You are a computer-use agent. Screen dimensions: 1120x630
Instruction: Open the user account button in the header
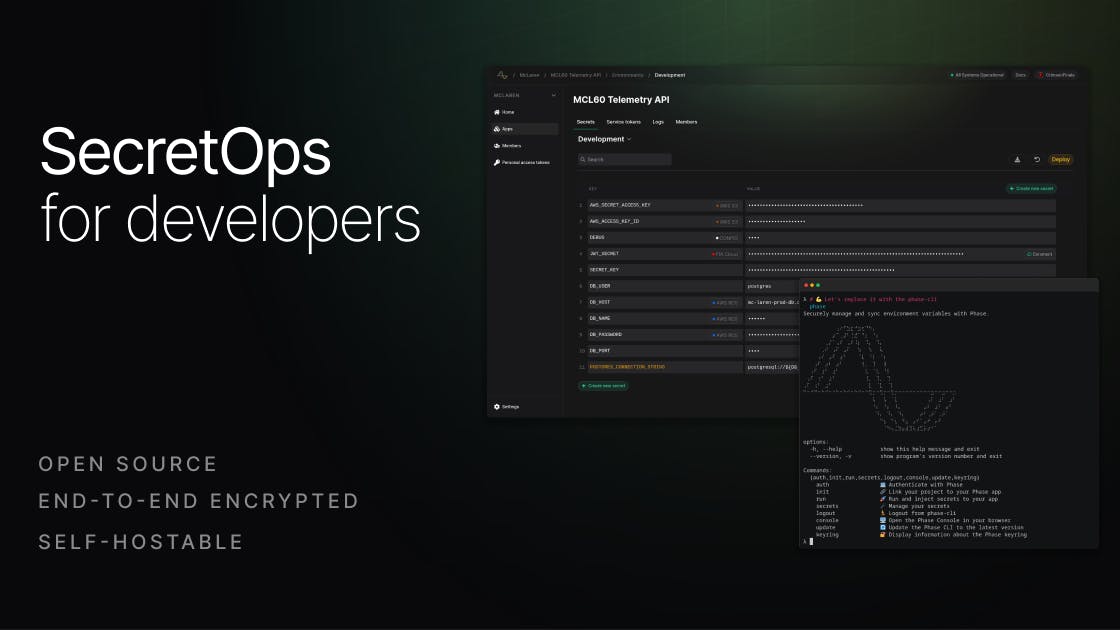click(1056, 75)
